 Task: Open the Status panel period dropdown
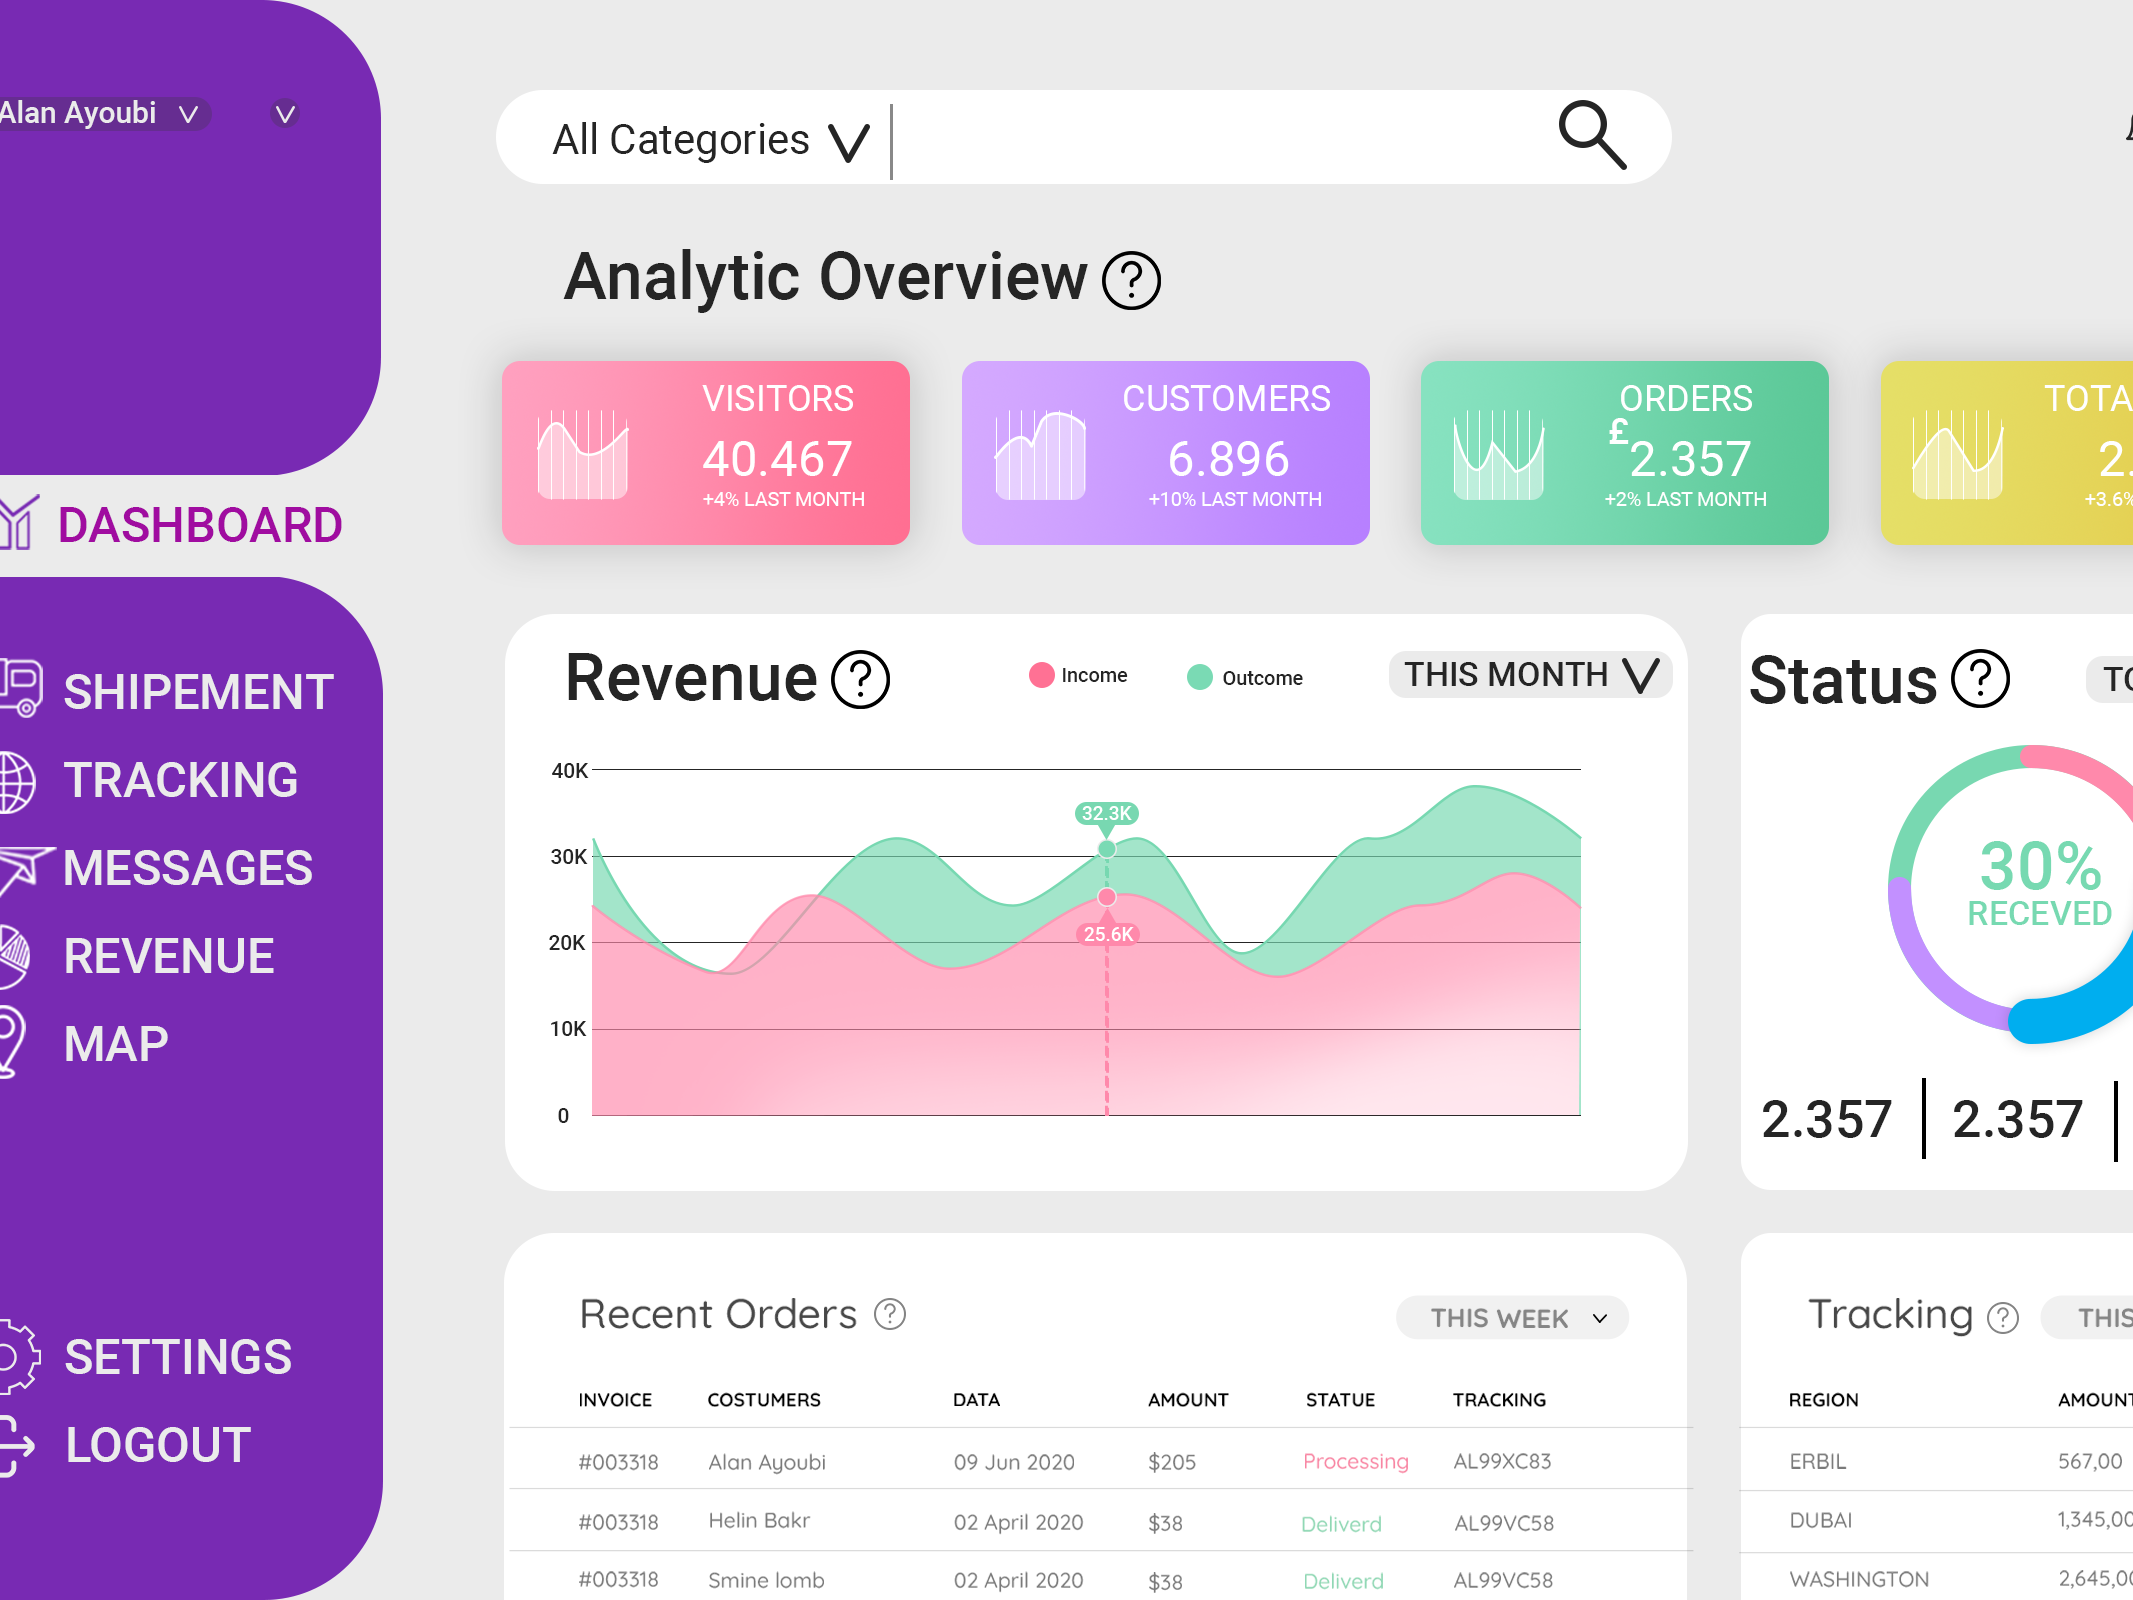pyautogui.click(x=2110, y=680)
